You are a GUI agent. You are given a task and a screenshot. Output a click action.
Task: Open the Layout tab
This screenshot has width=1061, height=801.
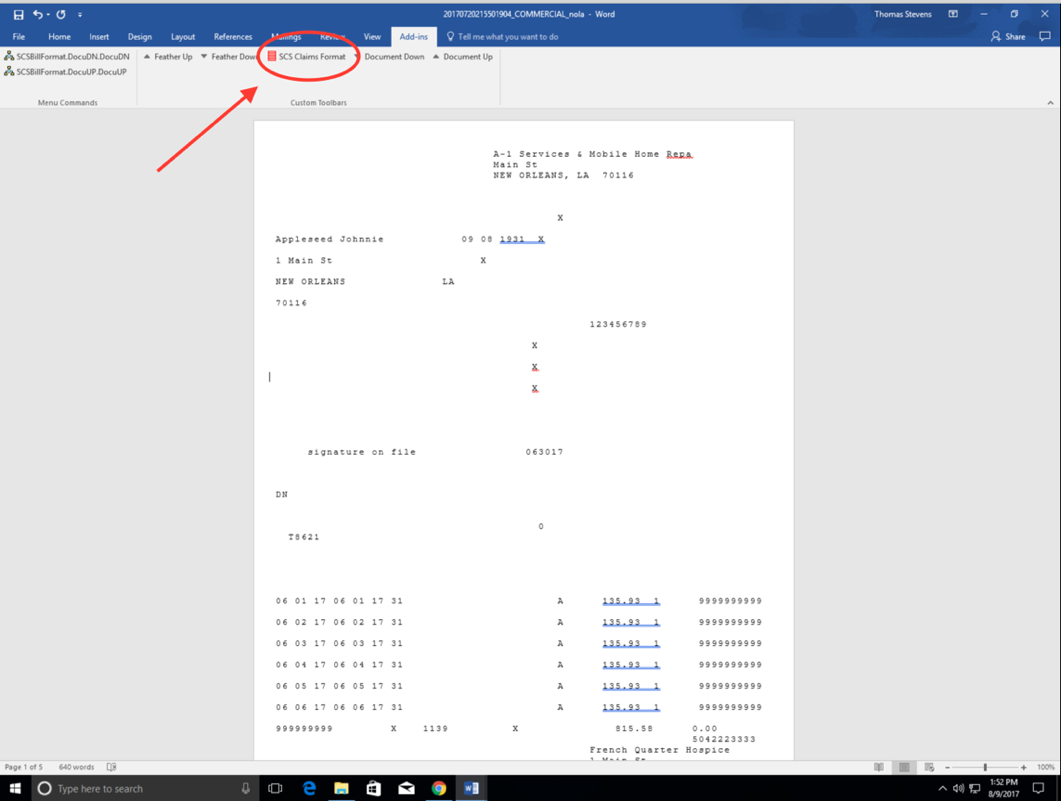coord(183,37)
